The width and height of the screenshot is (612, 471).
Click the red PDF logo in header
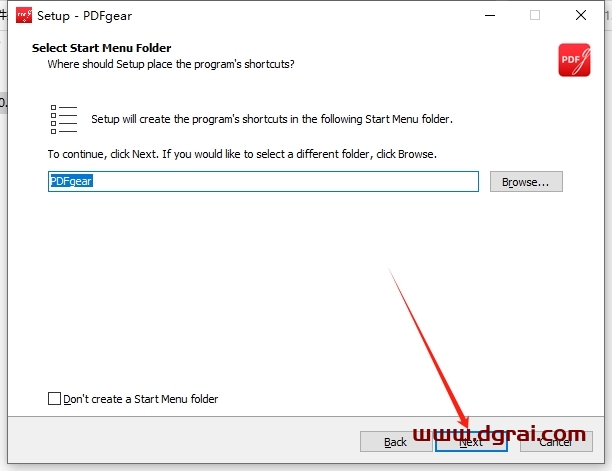point(573,60)
